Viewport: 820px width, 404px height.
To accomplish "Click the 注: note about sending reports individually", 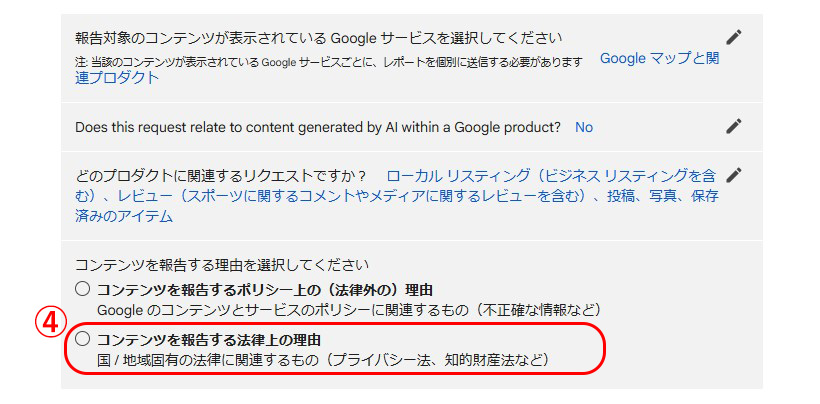I will (x=328, y=63).
